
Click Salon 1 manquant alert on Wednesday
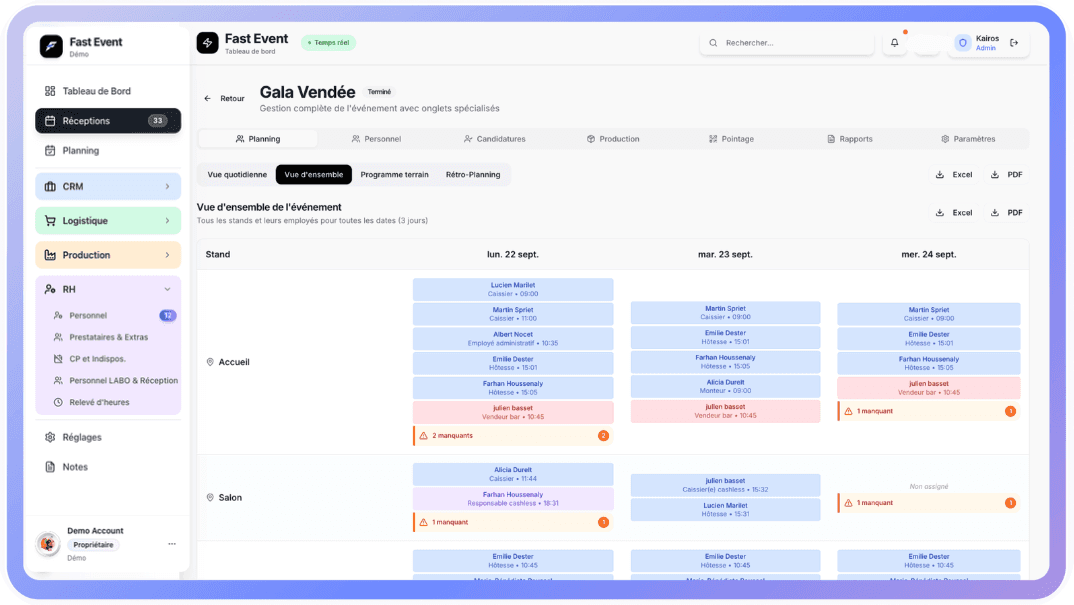coord(929,503)
